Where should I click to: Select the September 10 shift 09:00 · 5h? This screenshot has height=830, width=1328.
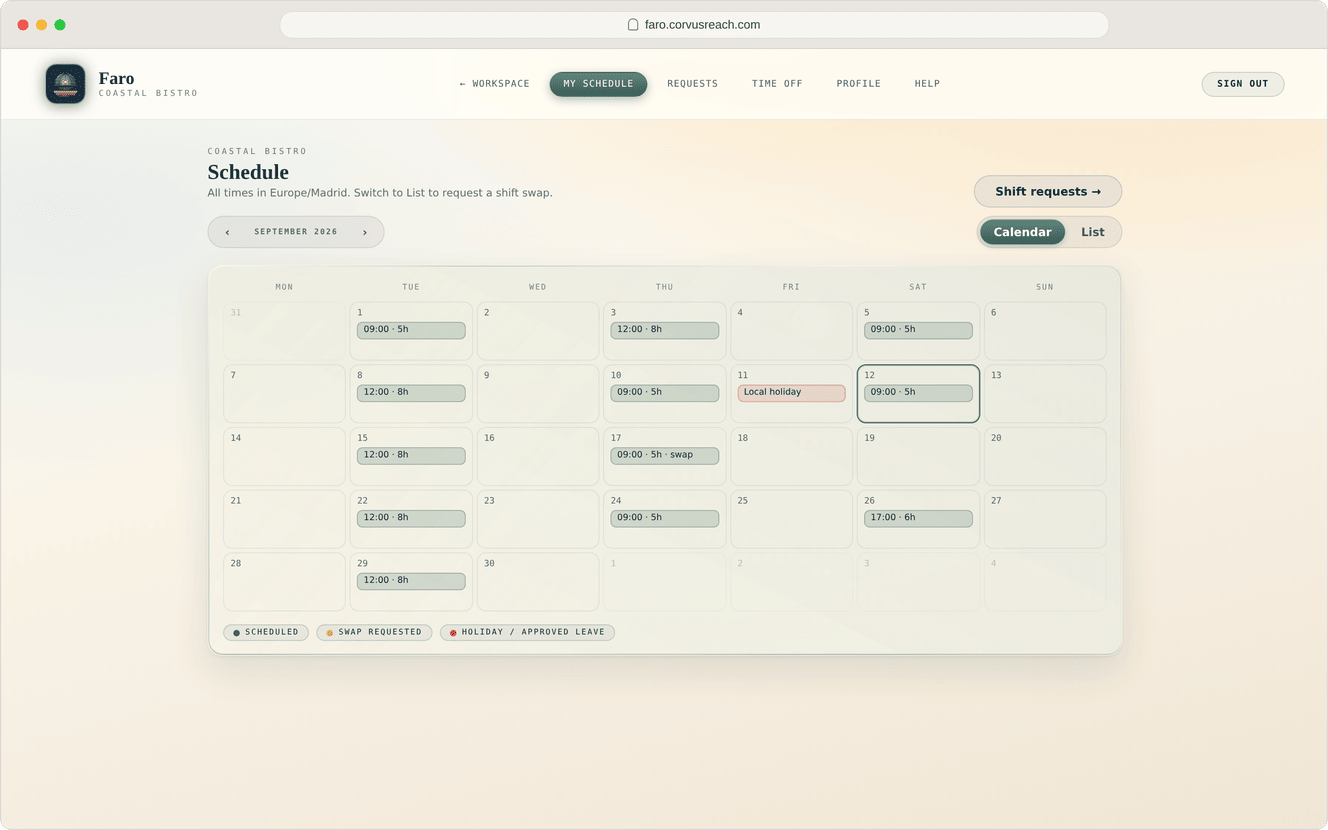click(x=665, y=393)
